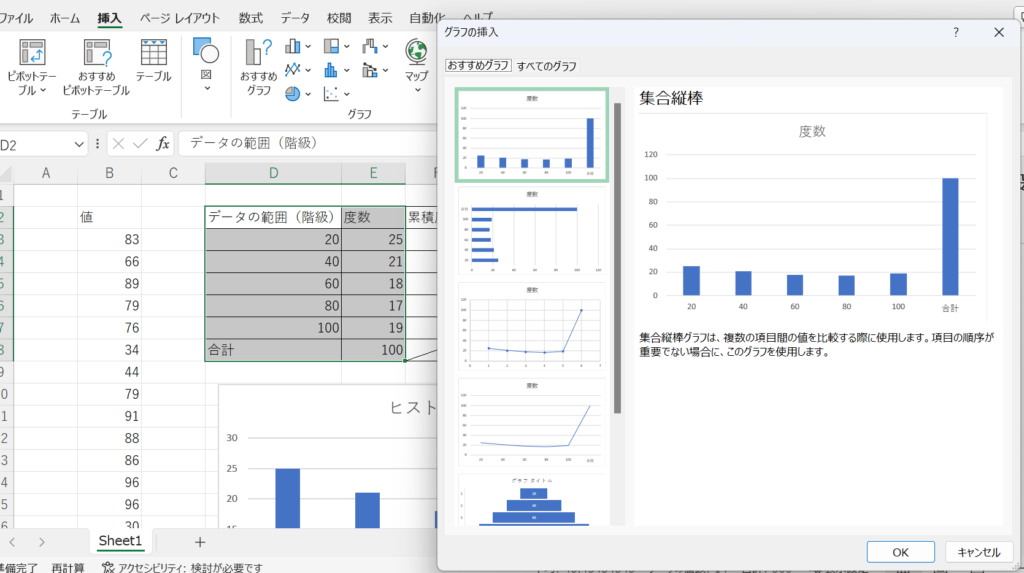Close the グラフの挿入 dialog

[x=999, y=32]
